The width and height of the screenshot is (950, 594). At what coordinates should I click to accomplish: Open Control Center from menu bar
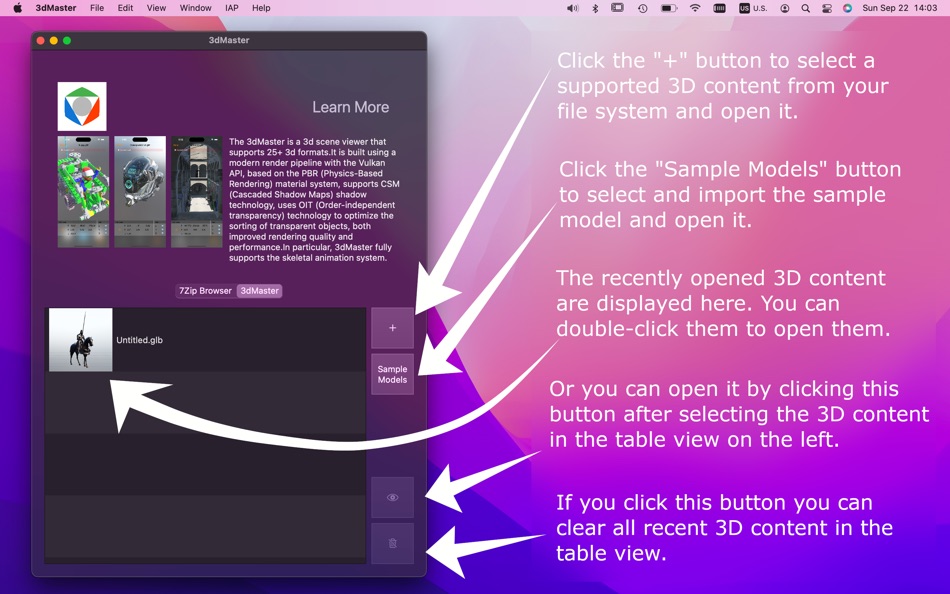click(826, 8)
